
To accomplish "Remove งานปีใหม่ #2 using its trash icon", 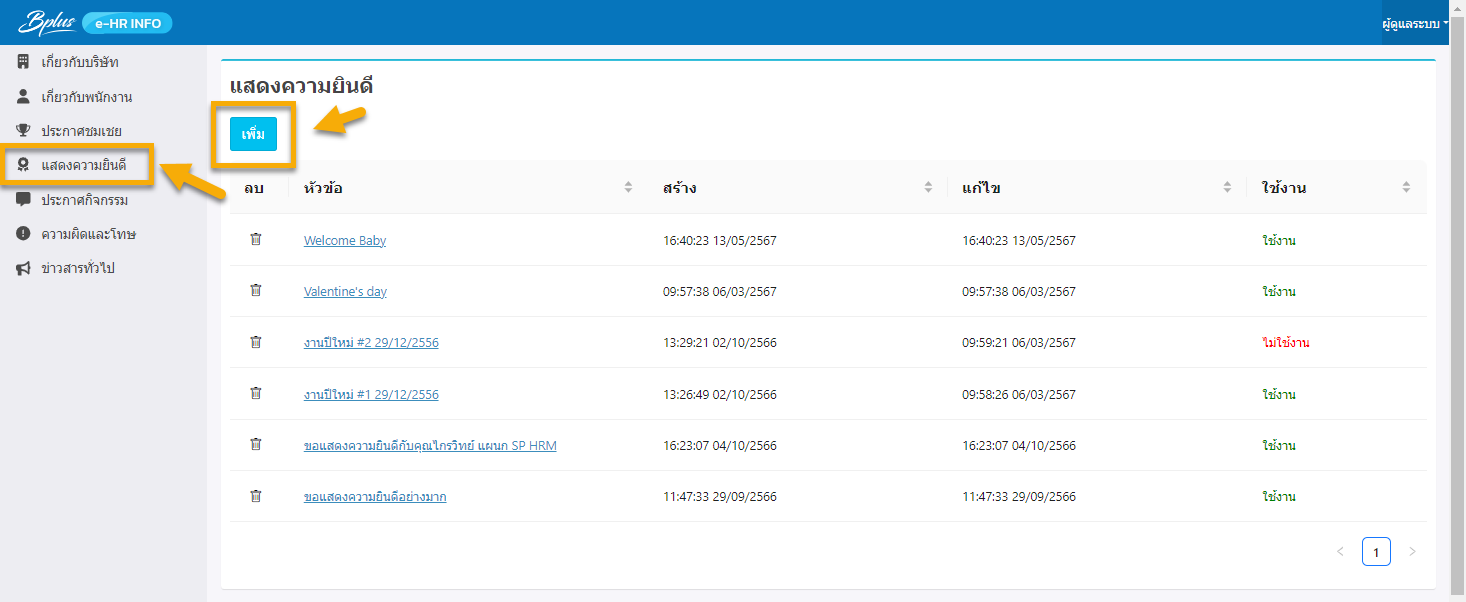I will 255,342.
